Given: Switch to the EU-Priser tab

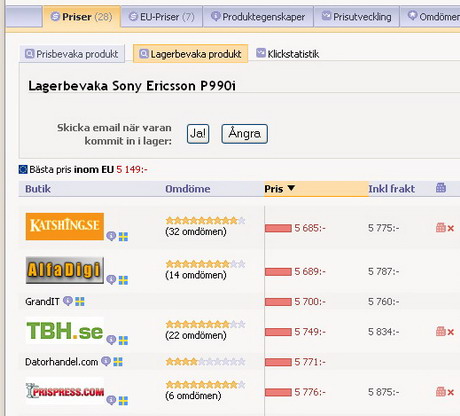Looking at the screenshot, I should pos(162,17).
